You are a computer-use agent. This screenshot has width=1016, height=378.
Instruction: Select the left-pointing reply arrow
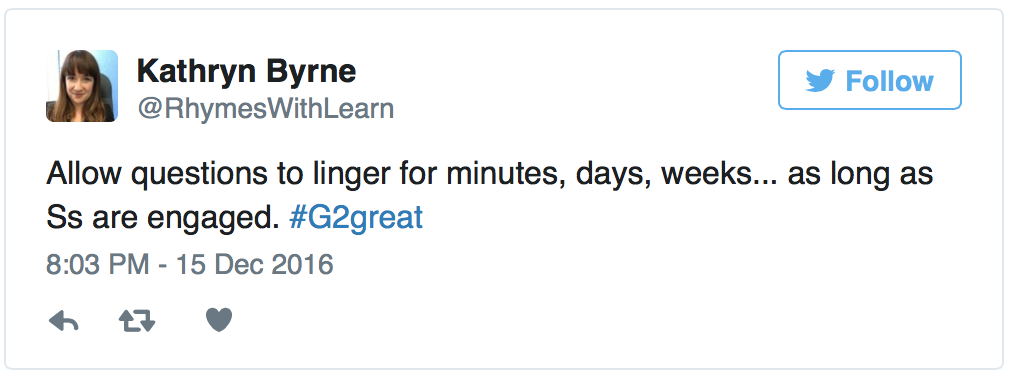coord(64,320)
